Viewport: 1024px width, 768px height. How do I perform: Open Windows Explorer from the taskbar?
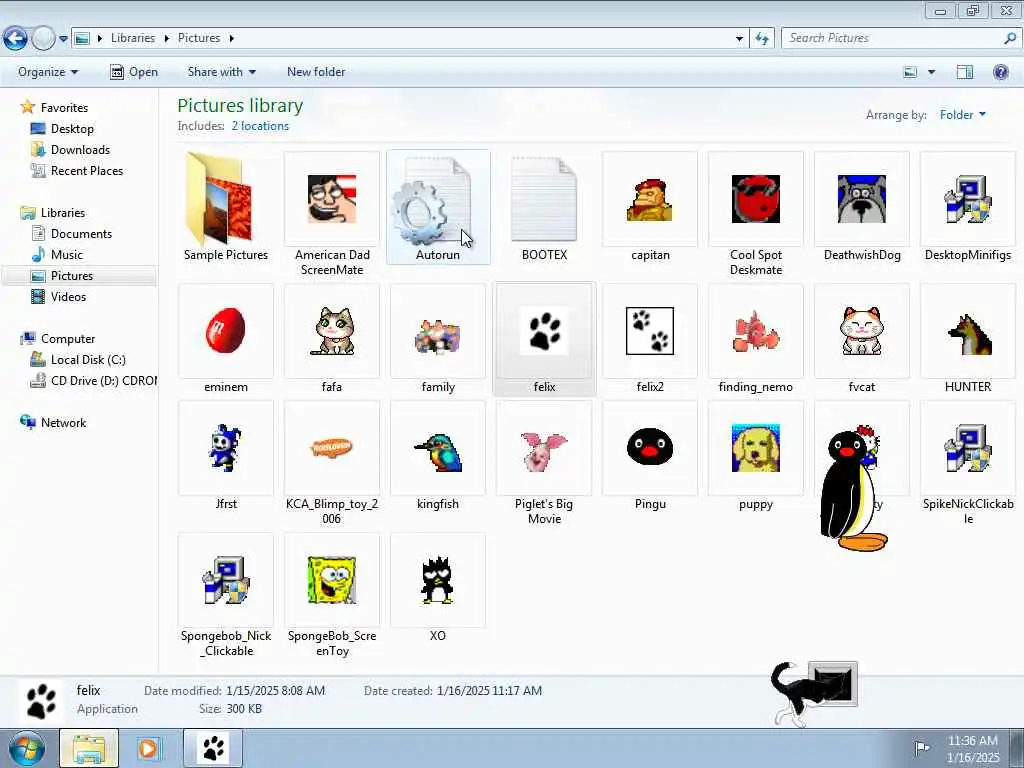(89, 748)
